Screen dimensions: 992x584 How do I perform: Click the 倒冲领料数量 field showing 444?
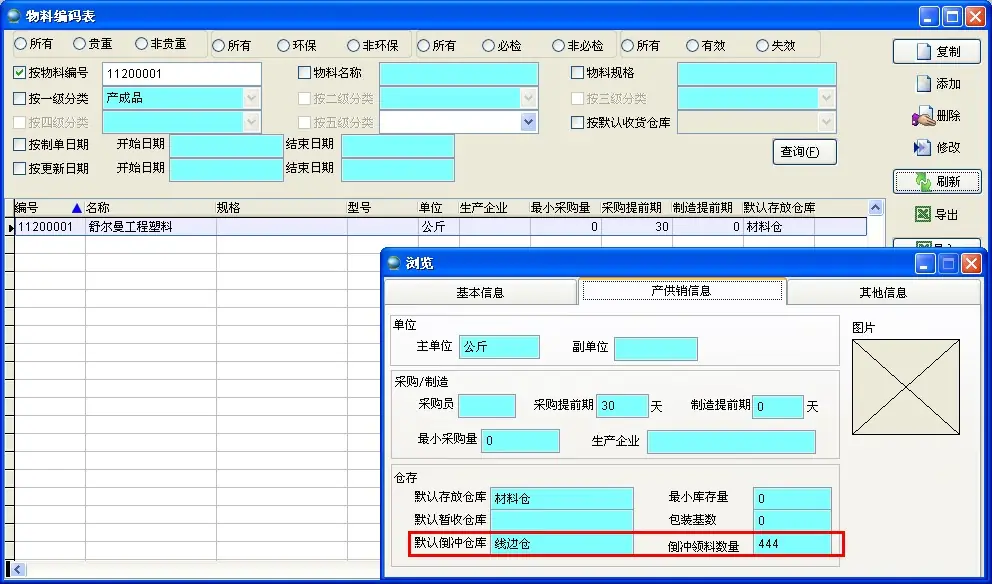[x=793, y=545]
